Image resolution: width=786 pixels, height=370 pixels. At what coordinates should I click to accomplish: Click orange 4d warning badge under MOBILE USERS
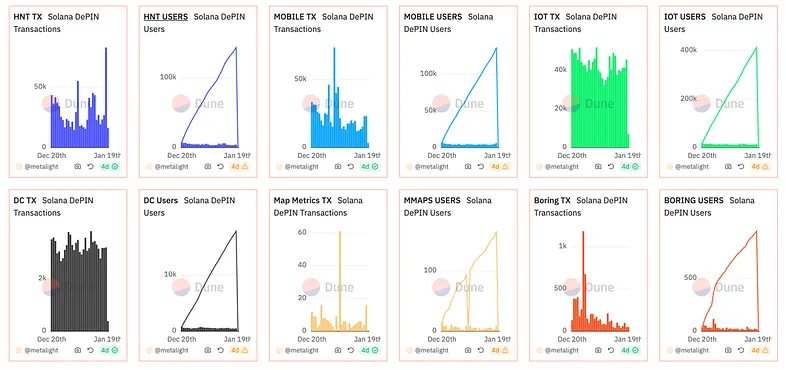click(x=500, y=166)
